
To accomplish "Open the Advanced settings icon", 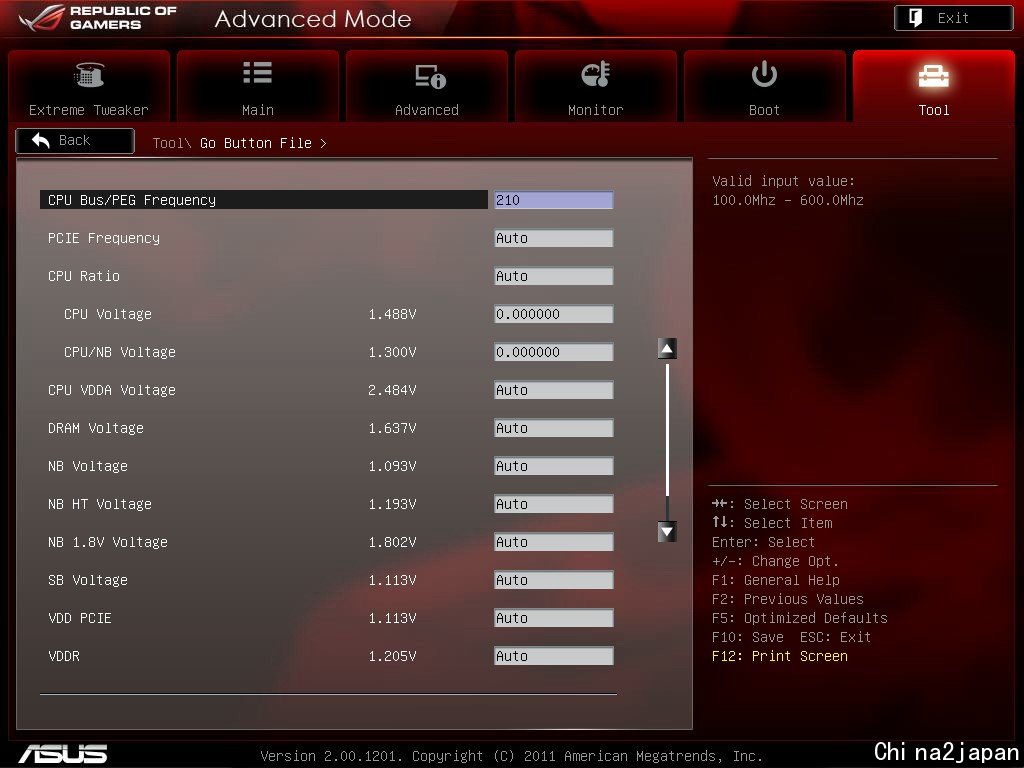I will click(430, 76).
